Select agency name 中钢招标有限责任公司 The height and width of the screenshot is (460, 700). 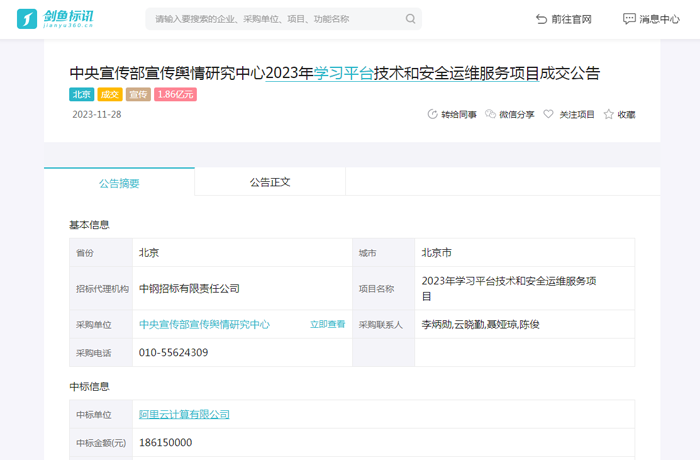pyautogui.click(x=189, y=289)
